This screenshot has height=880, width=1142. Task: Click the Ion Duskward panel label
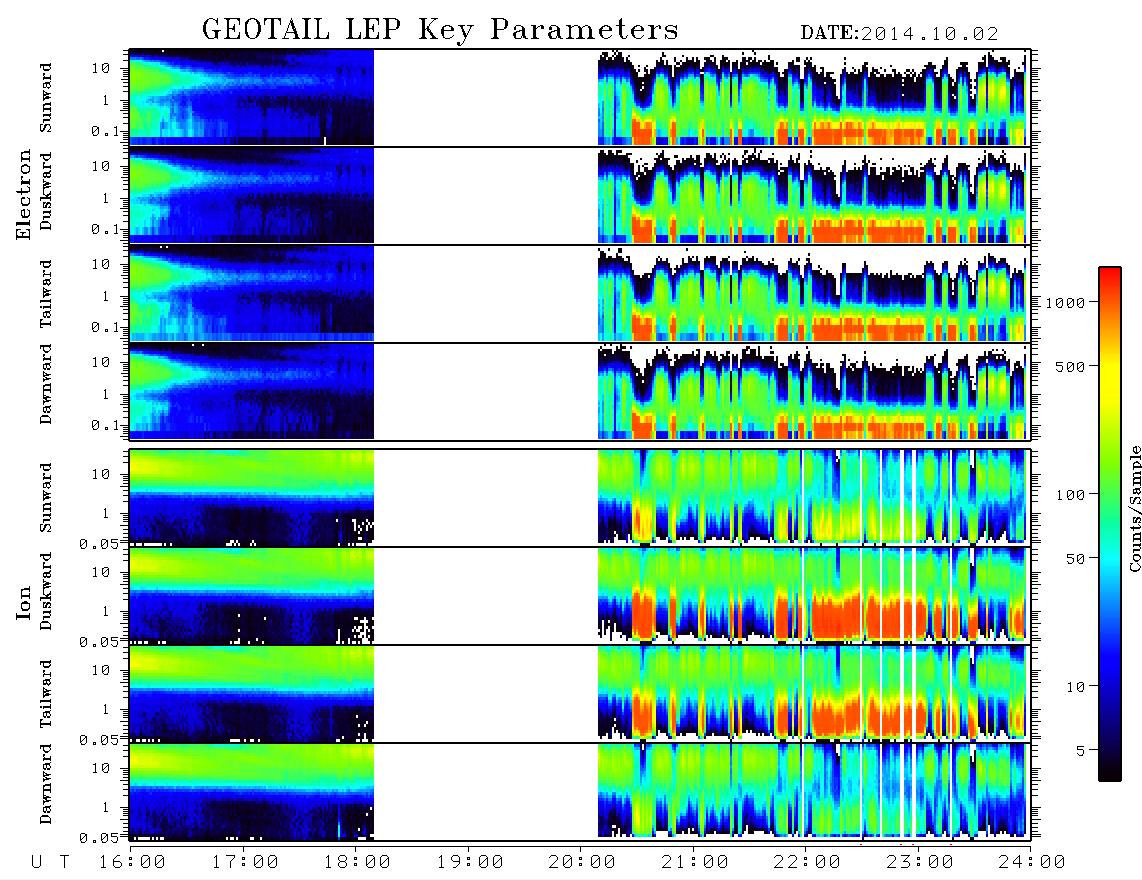(46, 591)
